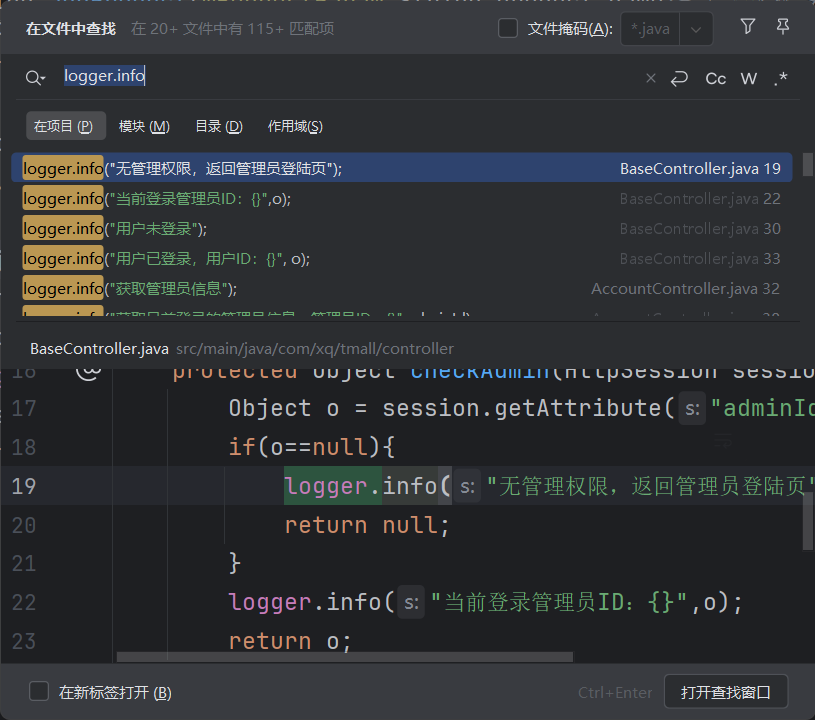The width and height of the screenshot is (815, 720).
Task: Open search history magnifier icon
Action: pos(35,78)
